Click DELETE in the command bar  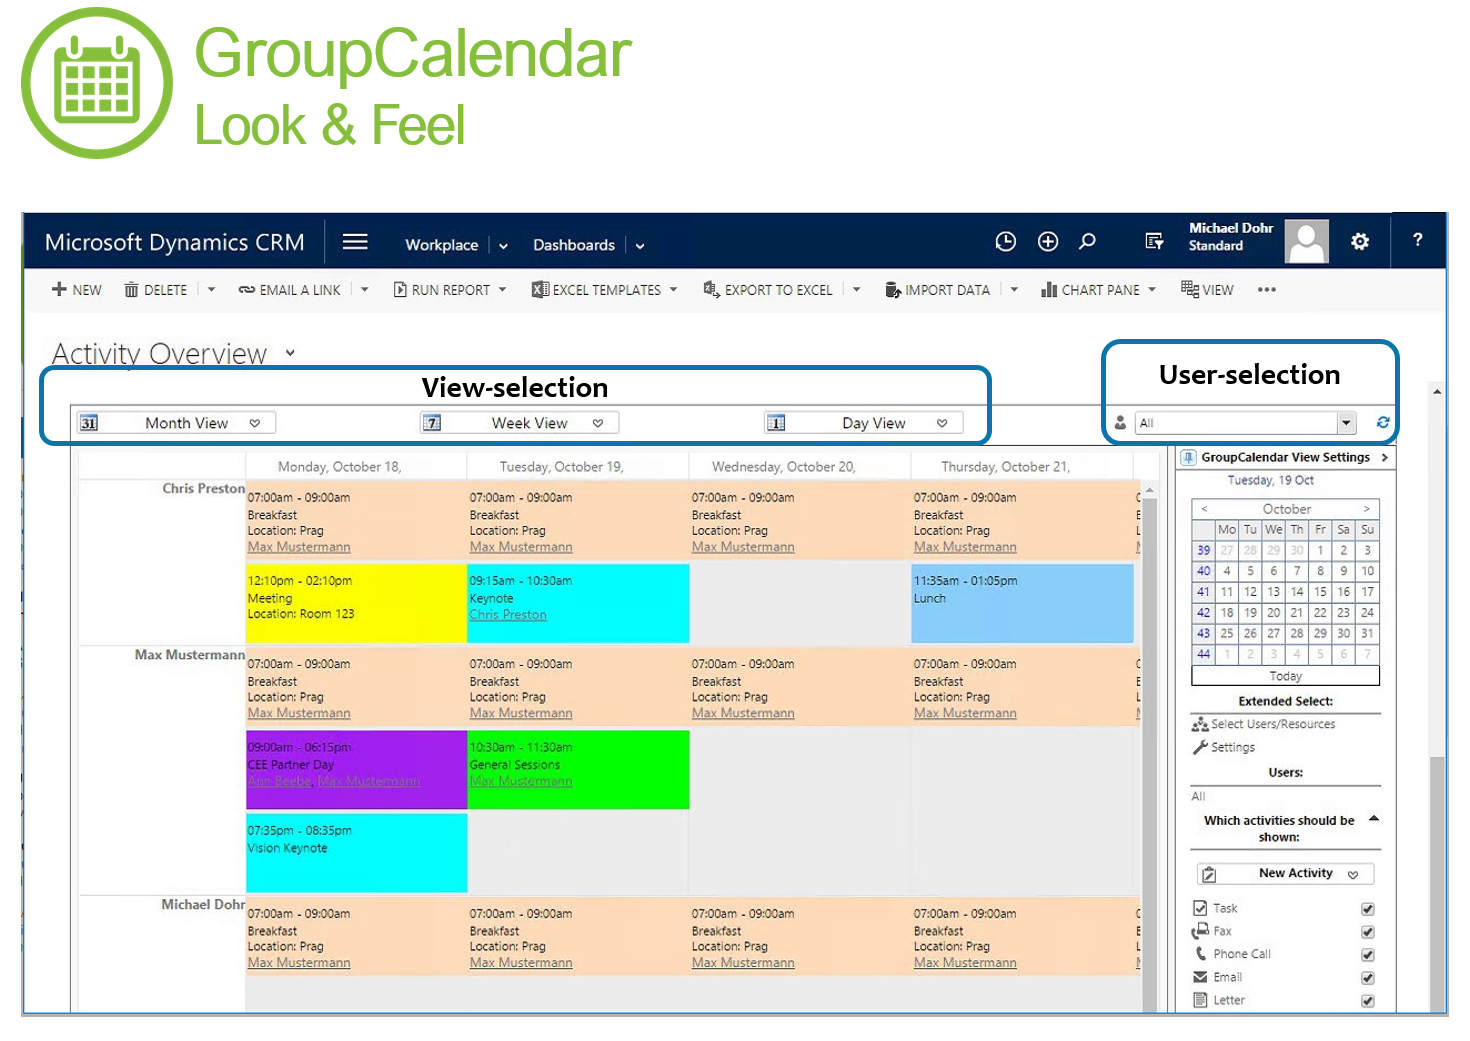[x=156, y=290]
